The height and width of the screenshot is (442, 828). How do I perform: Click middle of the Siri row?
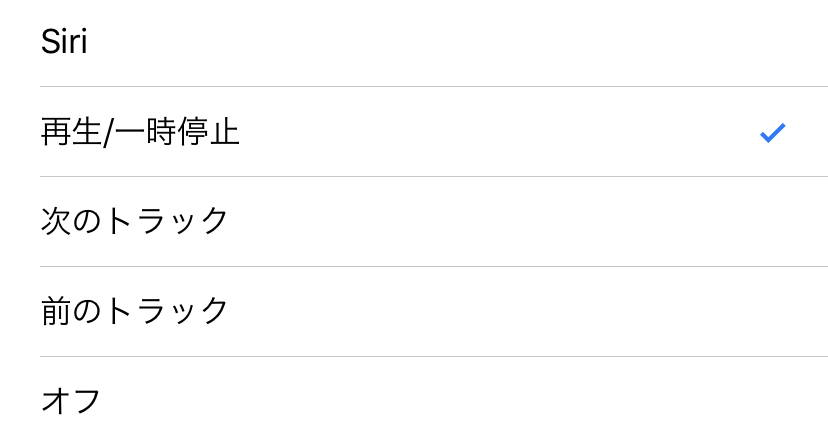[414, 43]
